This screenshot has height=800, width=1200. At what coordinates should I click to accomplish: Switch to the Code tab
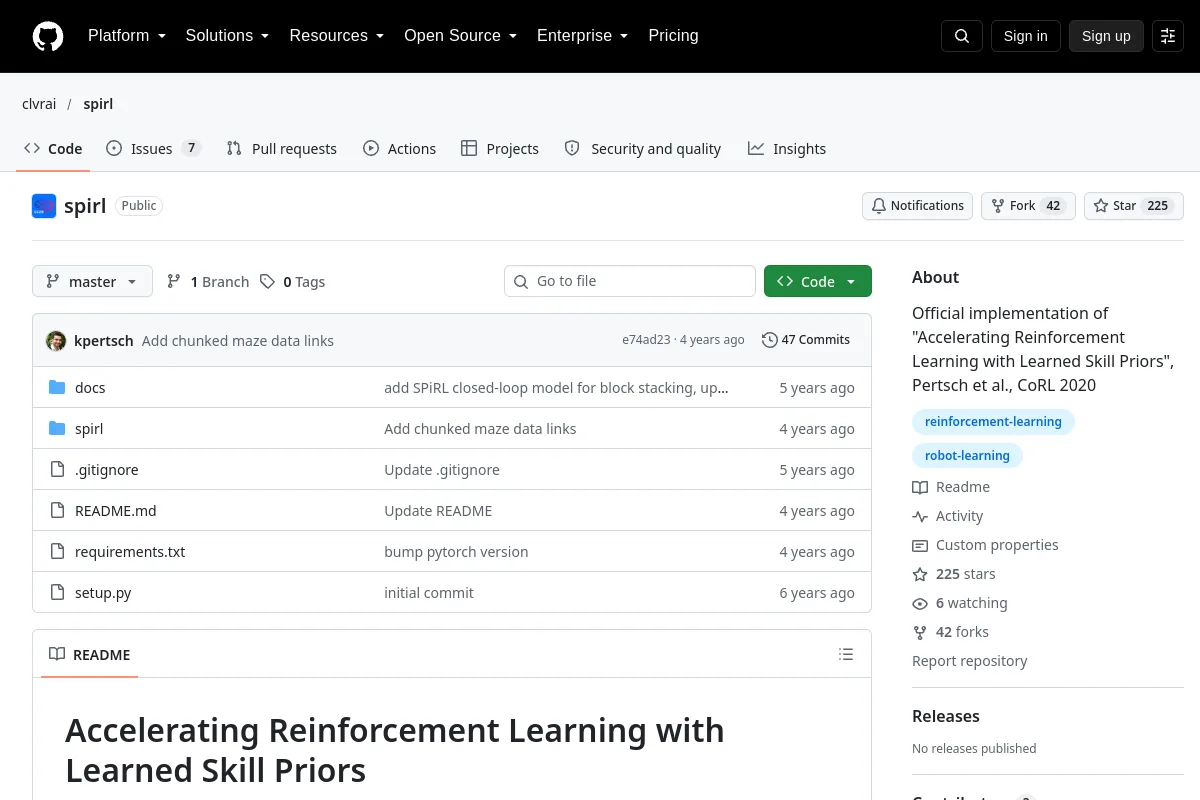(x=54, y=149)
